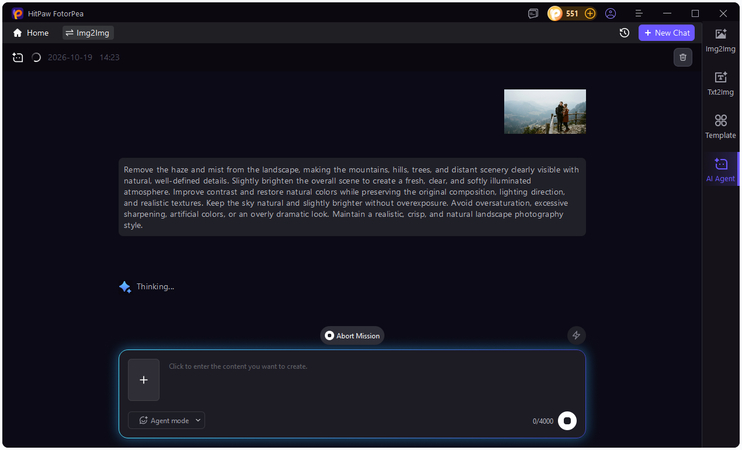Image resolution: width=742 pixels, height=450 pixels.
Task: Select AI Agent in the right sidebar
Action: click(x=720, y=169)
